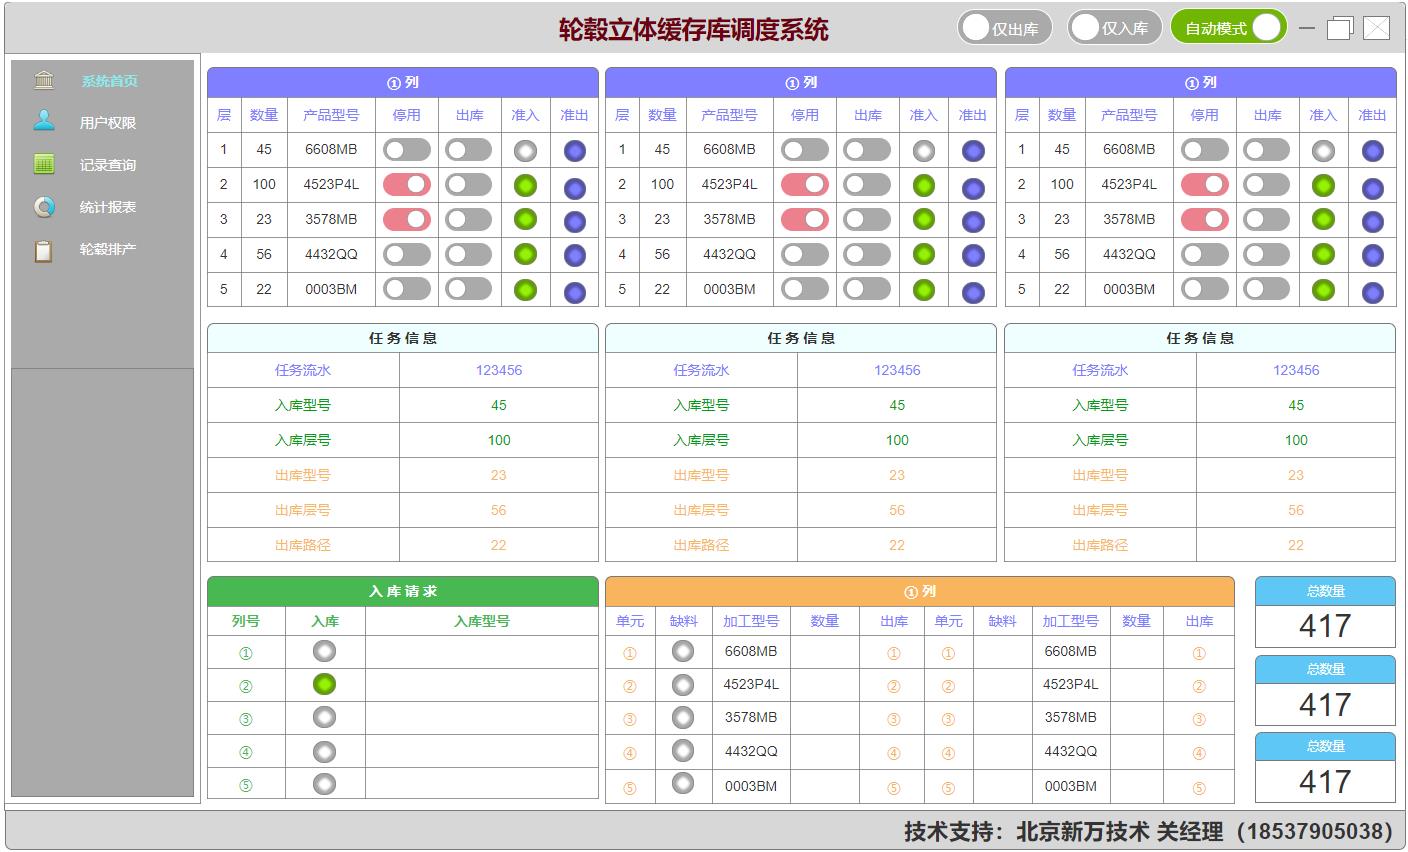
Task: Click 缺料 light in unit ④ row
Action: 683,750
